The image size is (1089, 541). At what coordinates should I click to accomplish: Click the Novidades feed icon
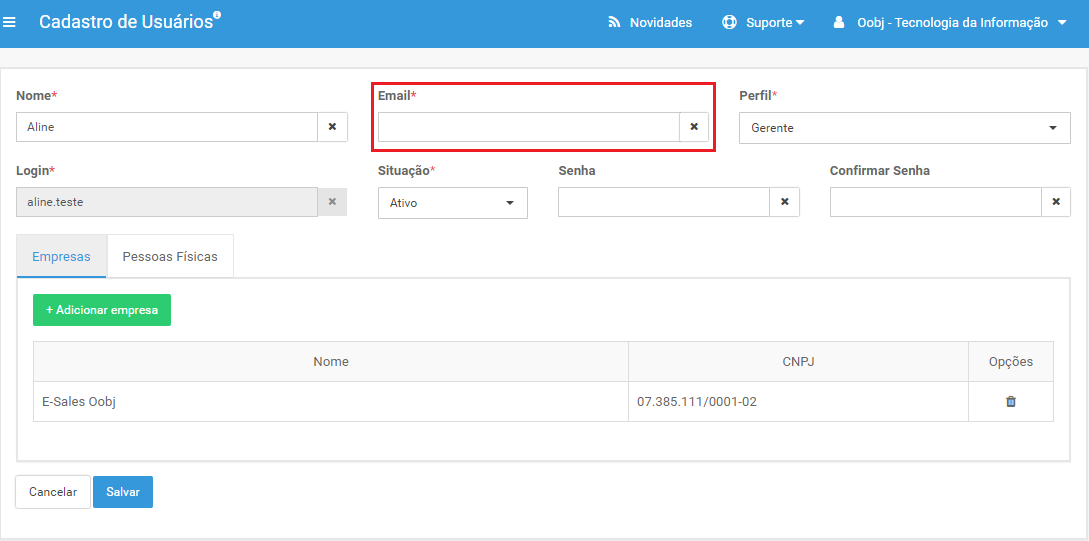click(614, 22)
